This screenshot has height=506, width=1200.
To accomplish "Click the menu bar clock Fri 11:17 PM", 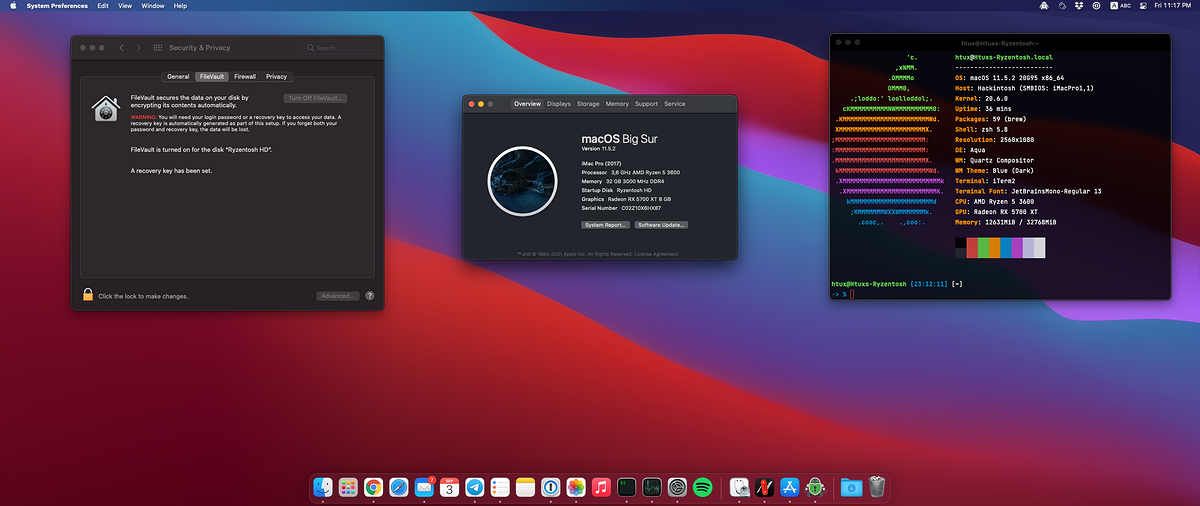I will click(x=1173, y=6).
